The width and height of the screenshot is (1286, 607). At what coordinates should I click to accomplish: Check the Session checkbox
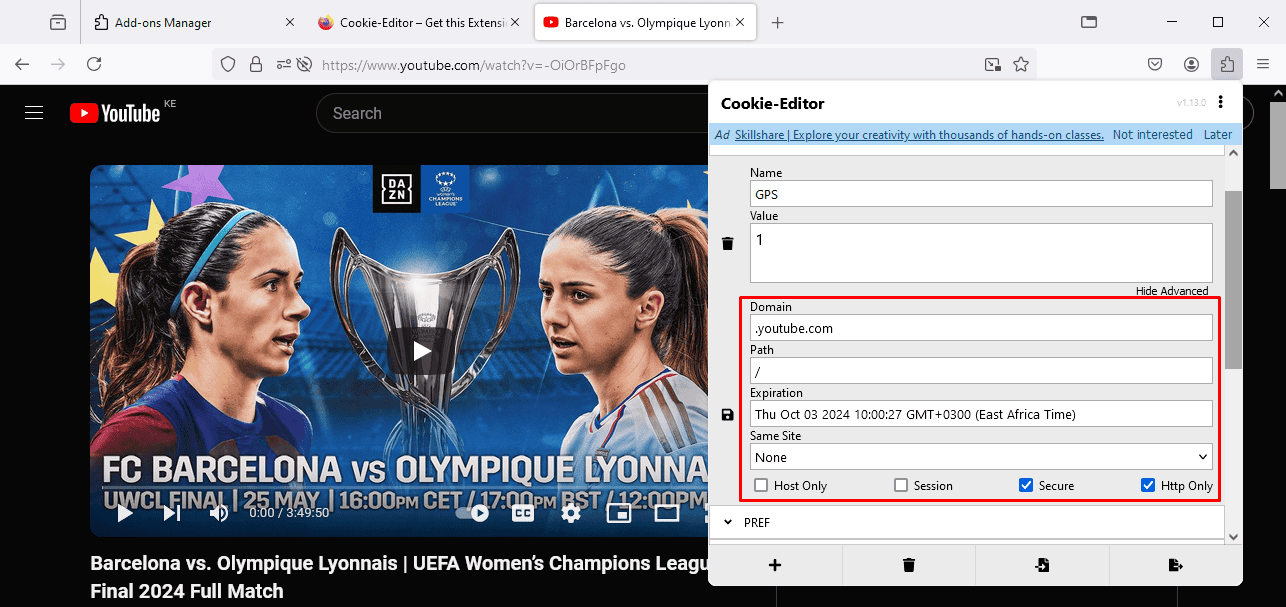pos(901,486)
